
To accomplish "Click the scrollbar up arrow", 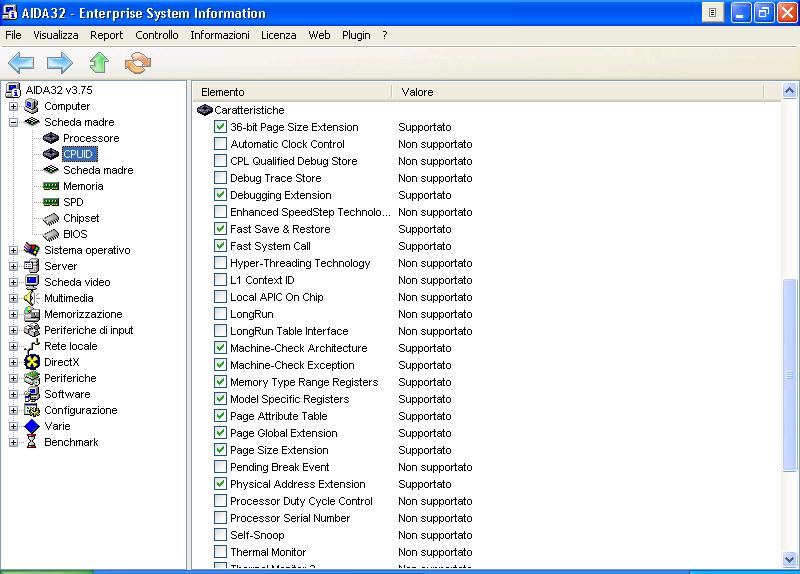I will click(x=789, y=91).
